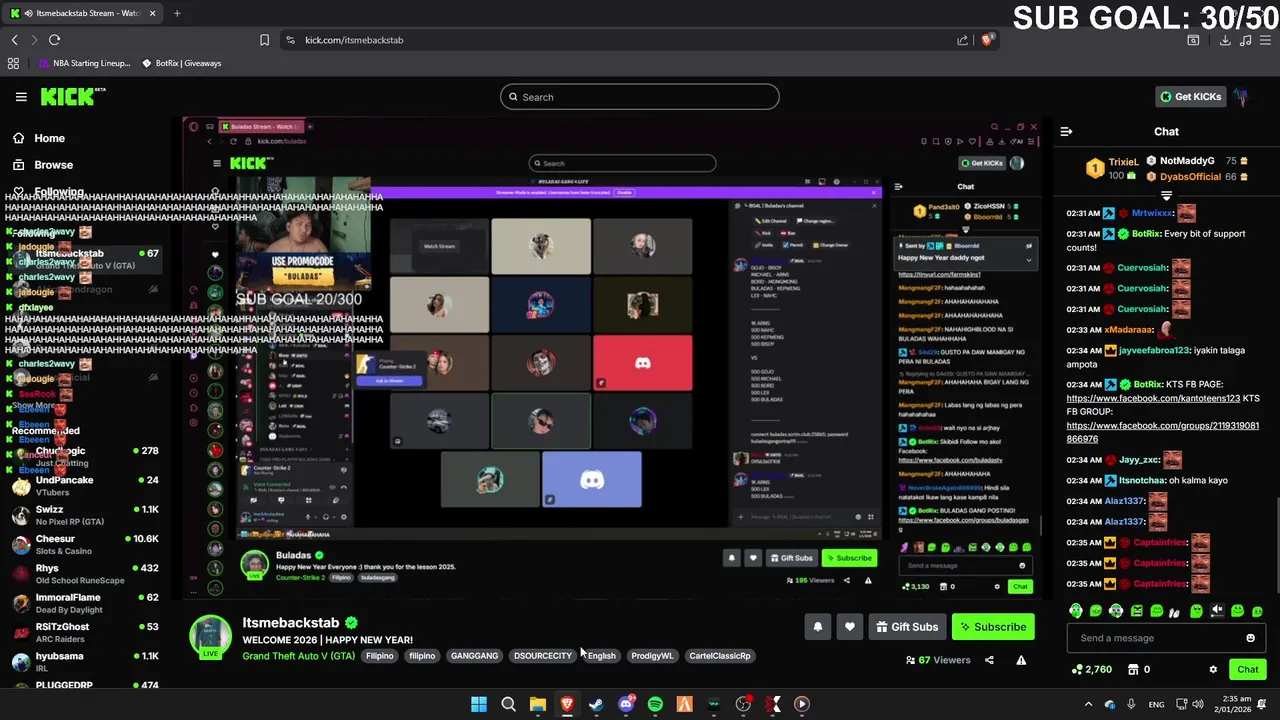Viewport: 1280px width, 720px height.
Task: Open Spotify from the taskbar
Action: [x=655, y=704]
